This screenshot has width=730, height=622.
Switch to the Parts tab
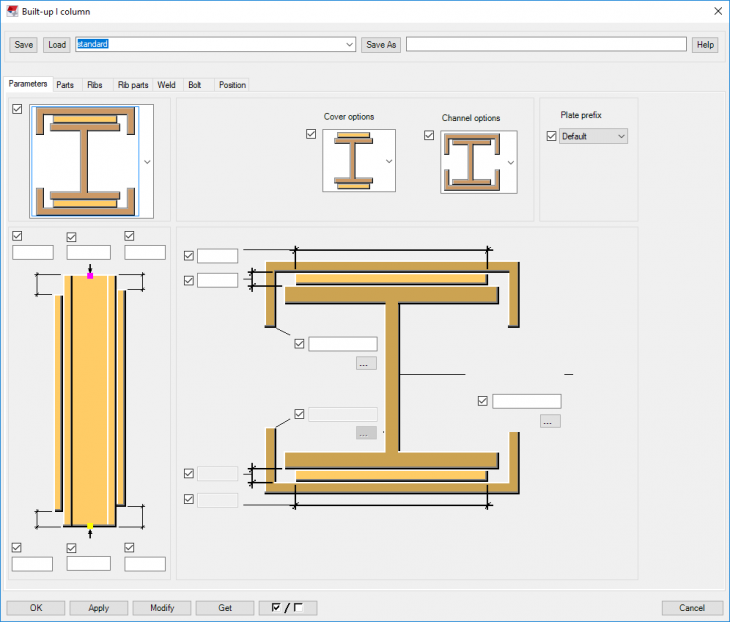point(65,85)
